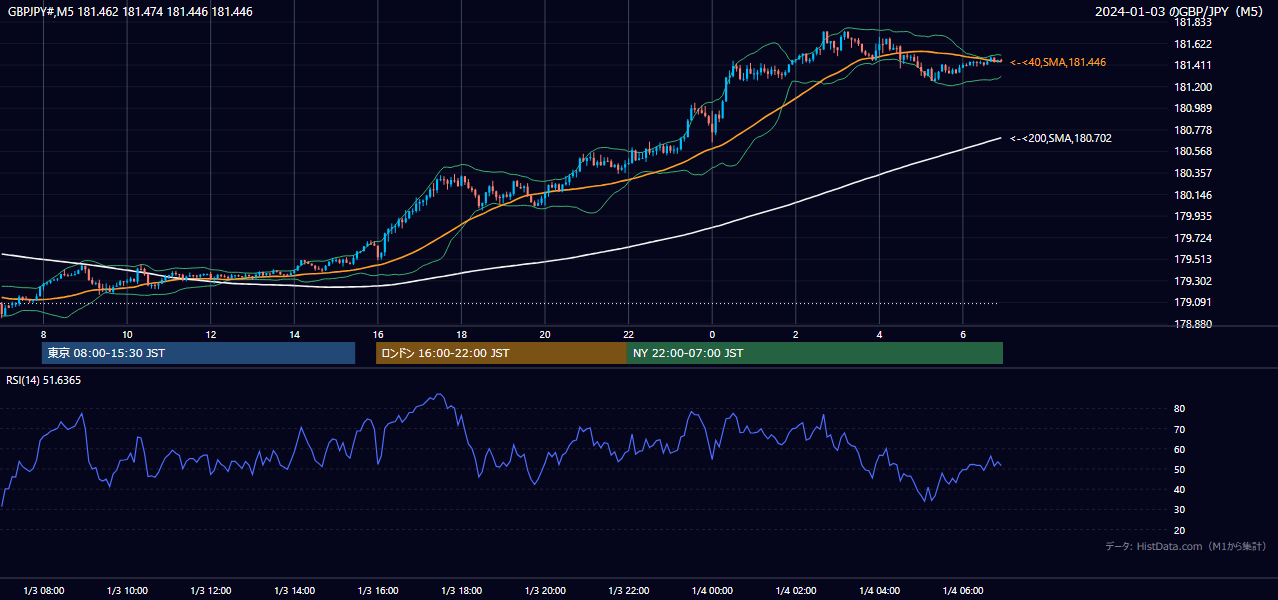This screenshot has height=600, width=1278.
Task: Click price level 181.200 on the axis
Action: pyautogui.click(x=1192, y=87)
